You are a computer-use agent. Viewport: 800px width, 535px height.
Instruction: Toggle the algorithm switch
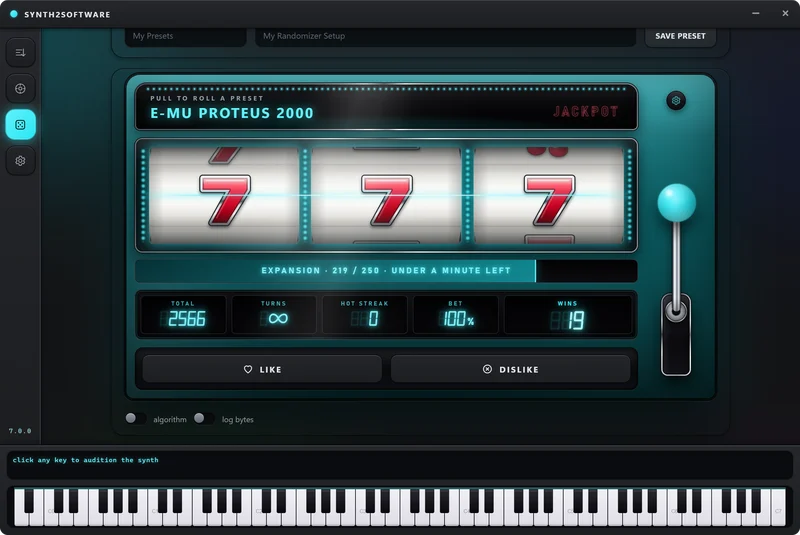click(x=135, y=419)
